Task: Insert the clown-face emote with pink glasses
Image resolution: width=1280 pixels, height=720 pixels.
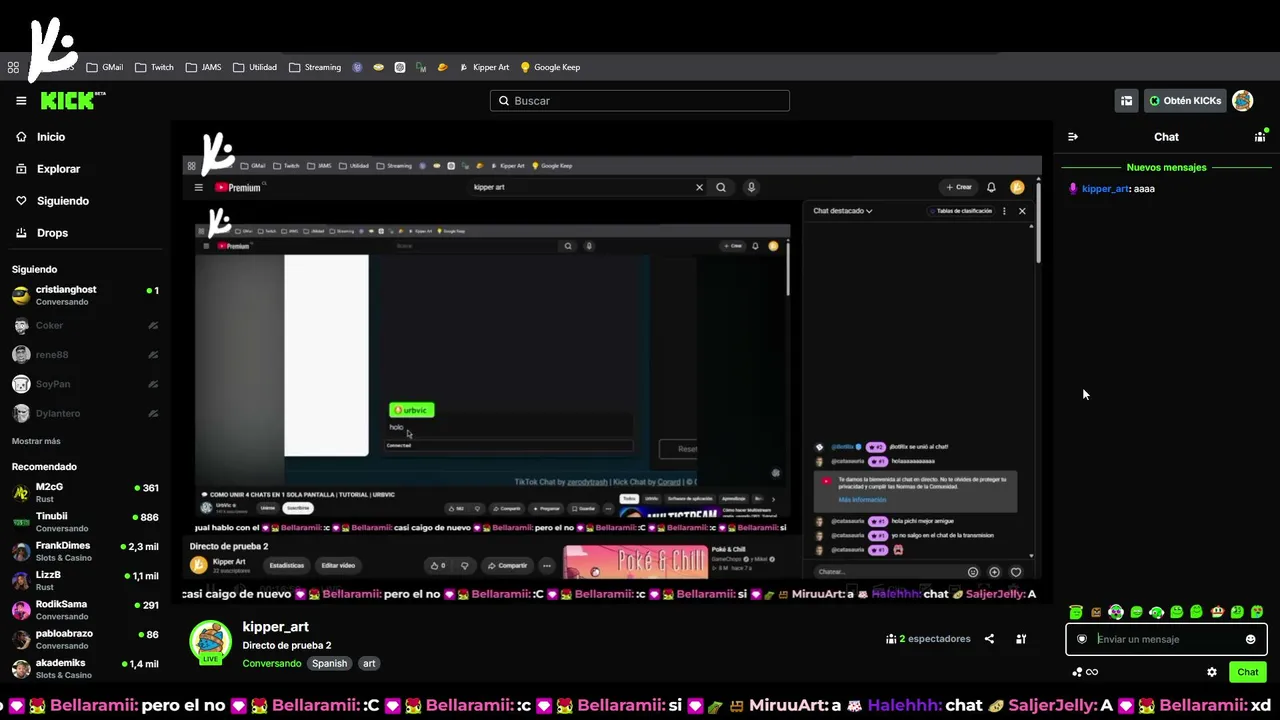Action: tap(1116, 612)
